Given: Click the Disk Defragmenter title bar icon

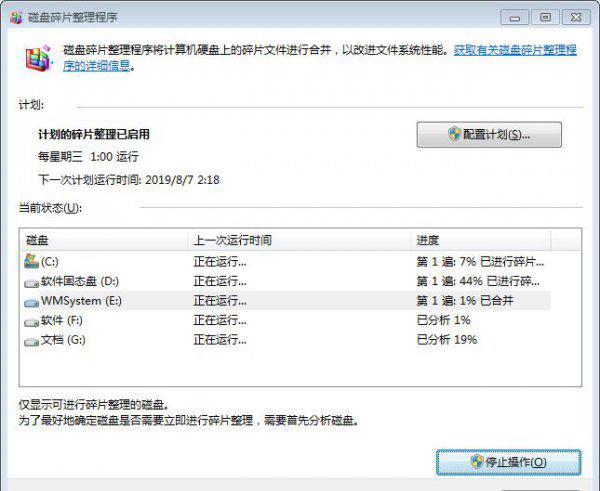Looking at the screenshot, I should tap(16, 18).
